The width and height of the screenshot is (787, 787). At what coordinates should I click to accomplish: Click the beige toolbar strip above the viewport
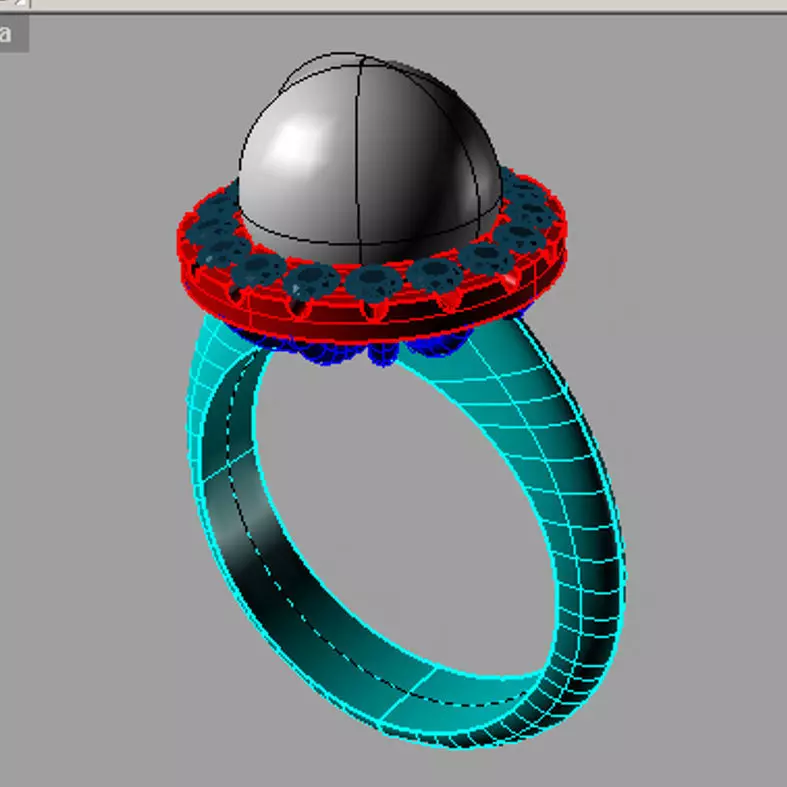pos(402,4)
